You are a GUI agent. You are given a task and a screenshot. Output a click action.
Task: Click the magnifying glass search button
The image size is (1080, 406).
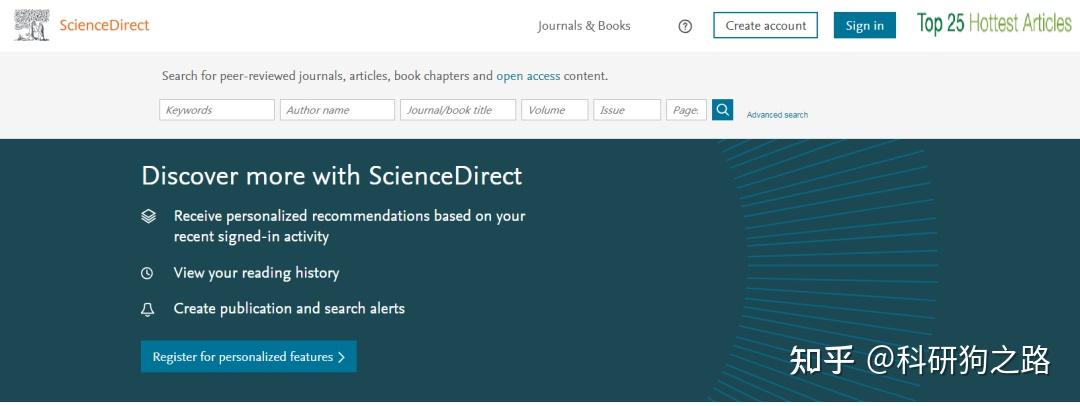pos(722,110)
